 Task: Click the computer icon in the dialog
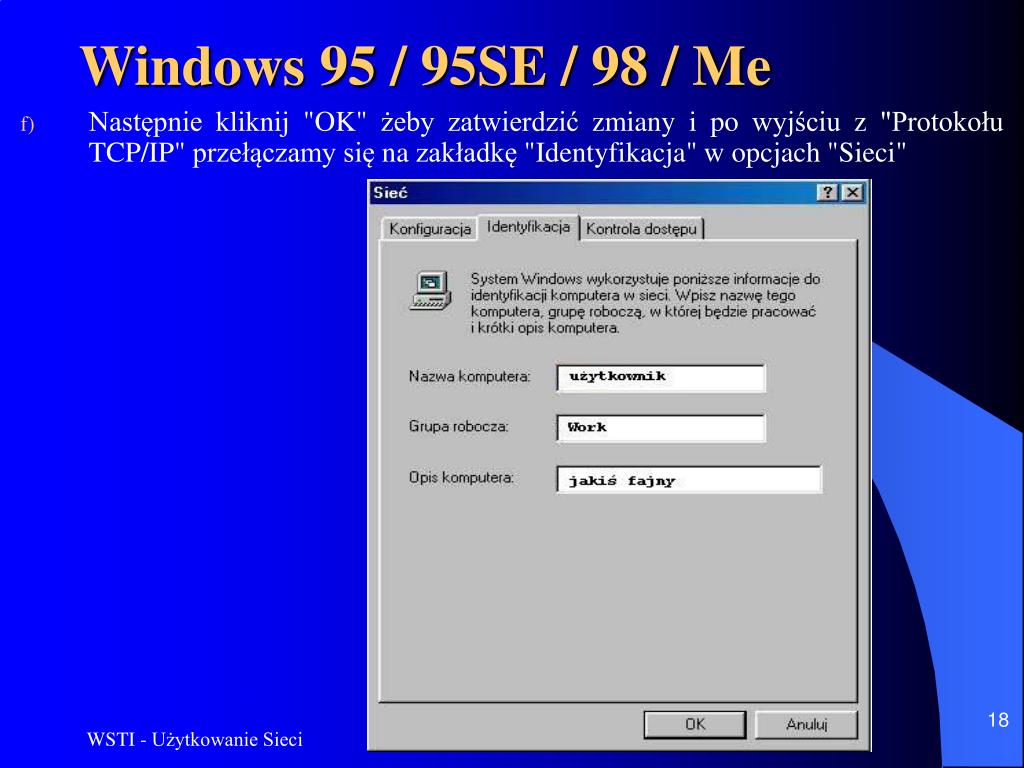point(431,291)
